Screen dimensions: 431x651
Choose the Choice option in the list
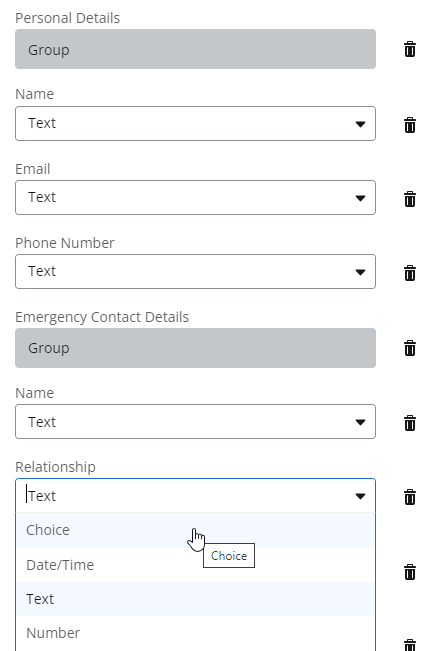[195, 530]
